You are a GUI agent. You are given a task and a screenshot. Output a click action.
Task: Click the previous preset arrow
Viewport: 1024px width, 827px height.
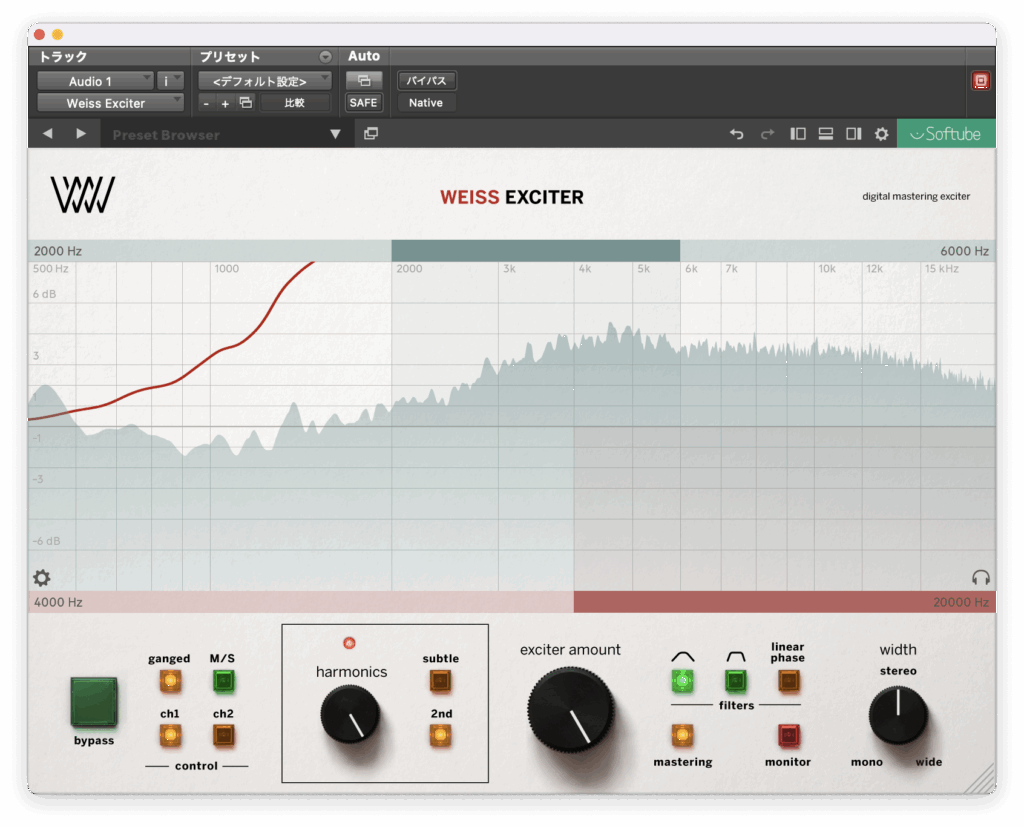click(48, 134)
